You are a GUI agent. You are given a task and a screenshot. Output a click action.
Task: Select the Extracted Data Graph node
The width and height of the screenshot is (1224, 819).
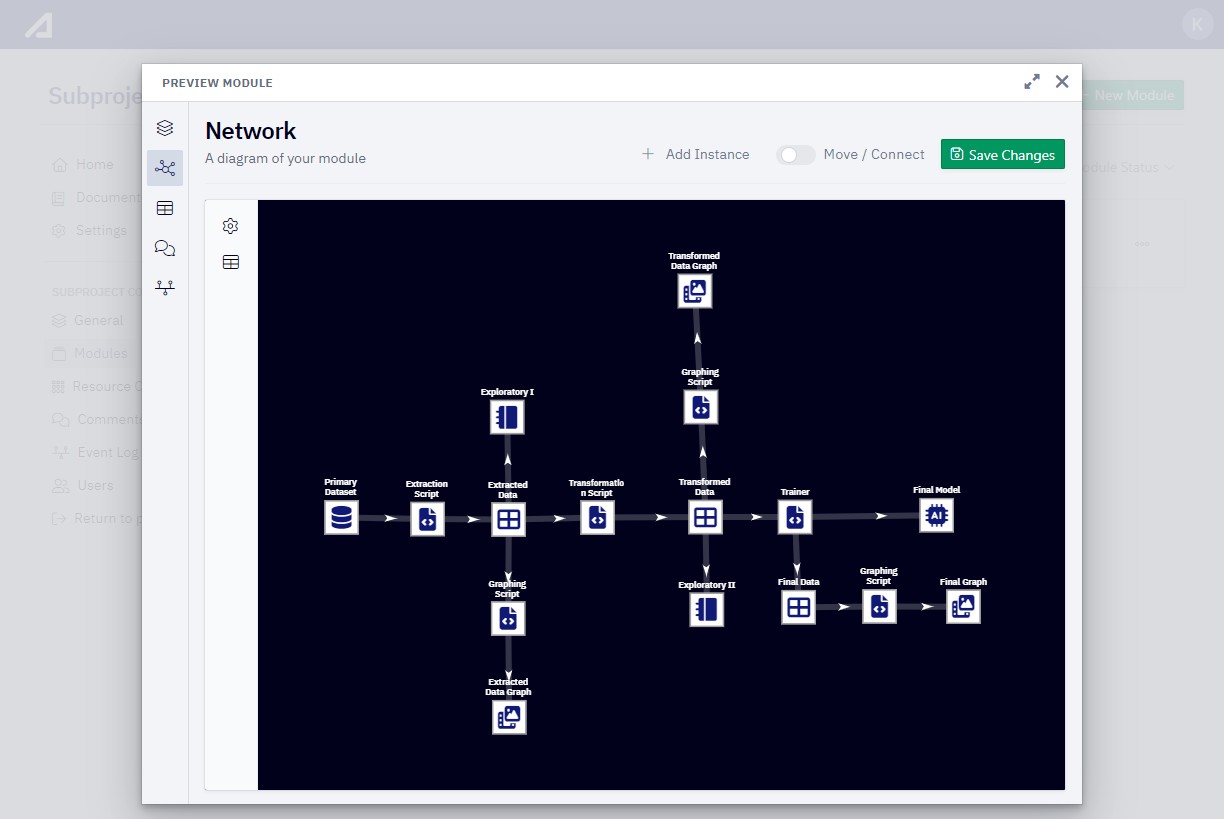coord(509,717)
